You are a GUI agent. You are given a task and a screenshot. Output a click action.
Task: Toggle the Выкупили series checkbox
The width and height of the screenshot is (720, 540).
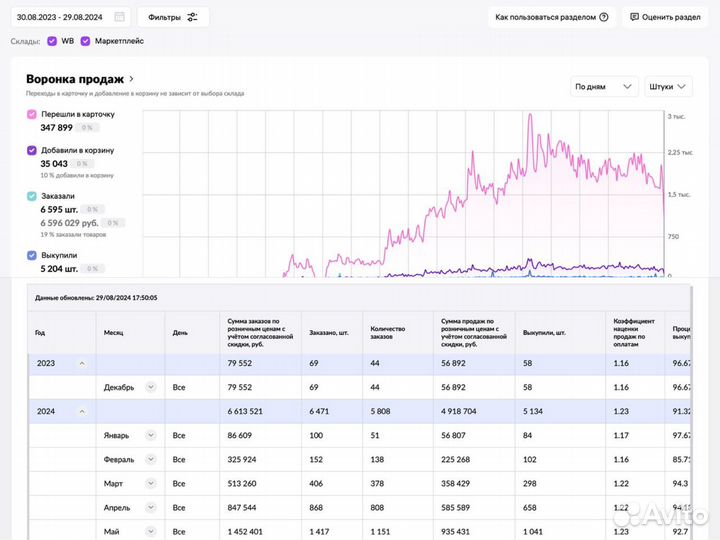32,255
